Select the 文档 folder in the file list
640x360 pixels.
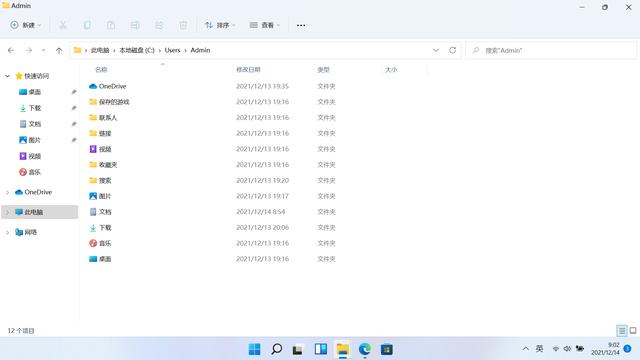click(x=105, y=212)
